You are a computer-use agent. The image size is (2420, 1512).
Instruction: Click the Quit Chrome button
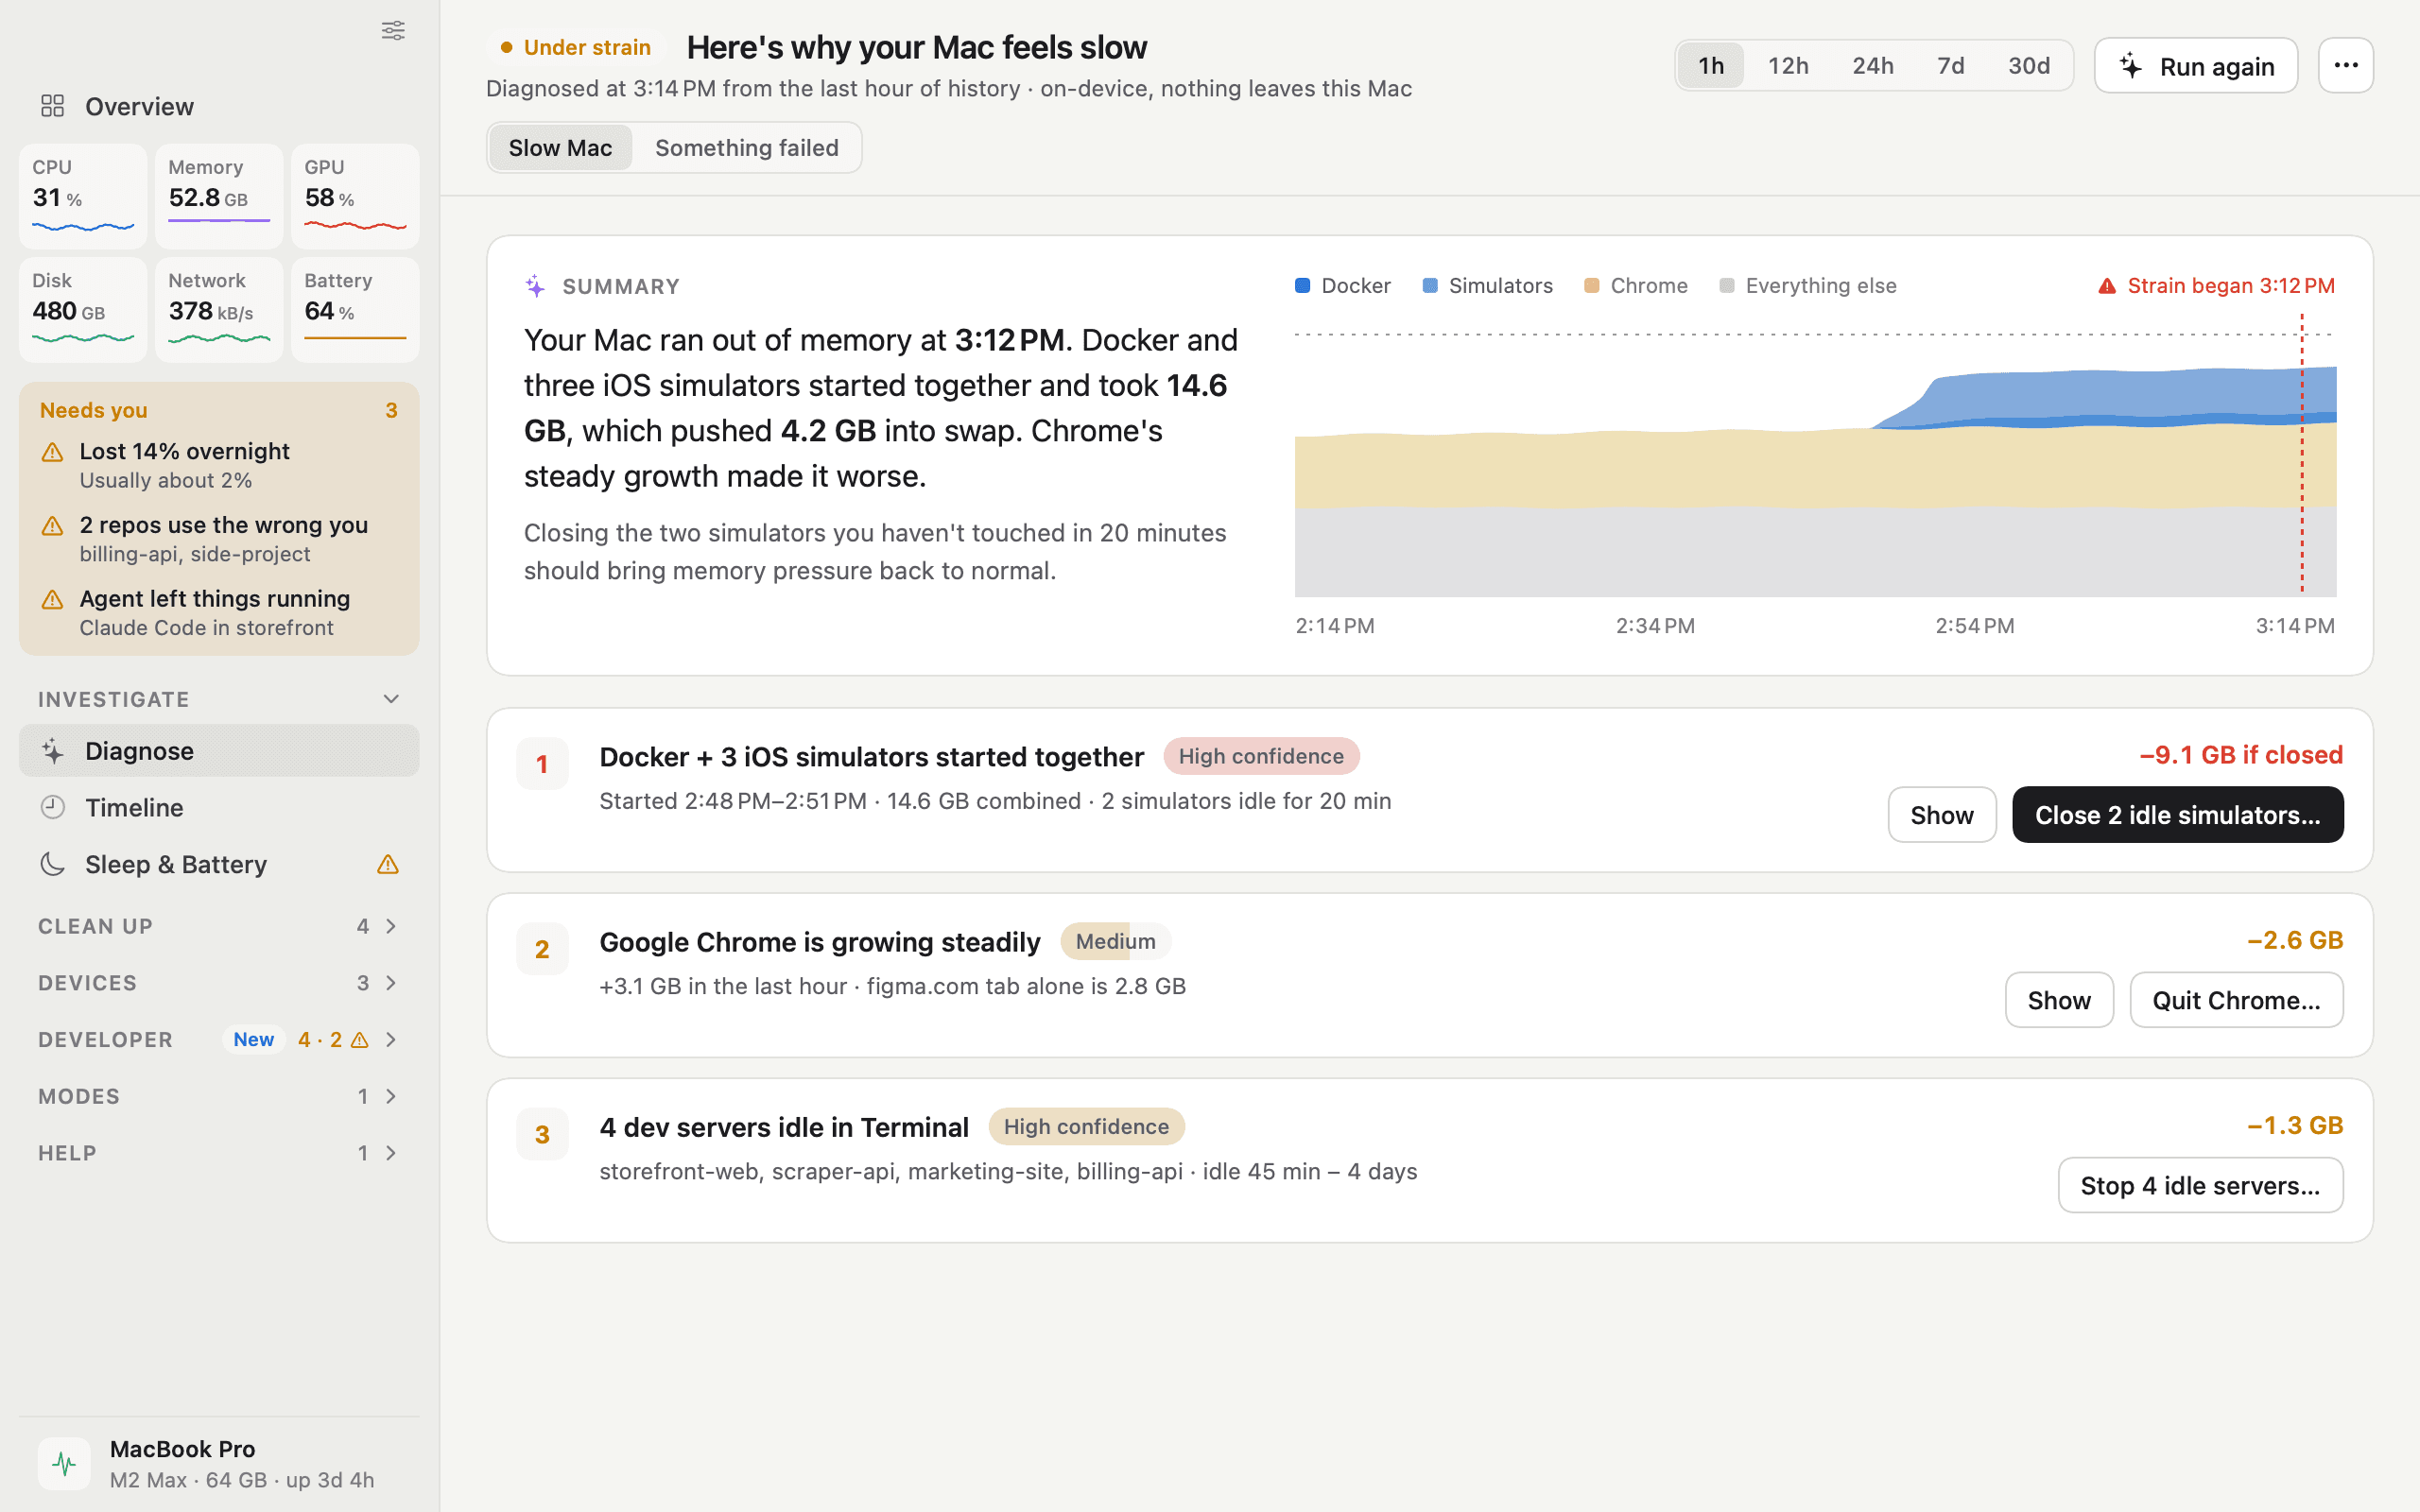point(2236,1000)
